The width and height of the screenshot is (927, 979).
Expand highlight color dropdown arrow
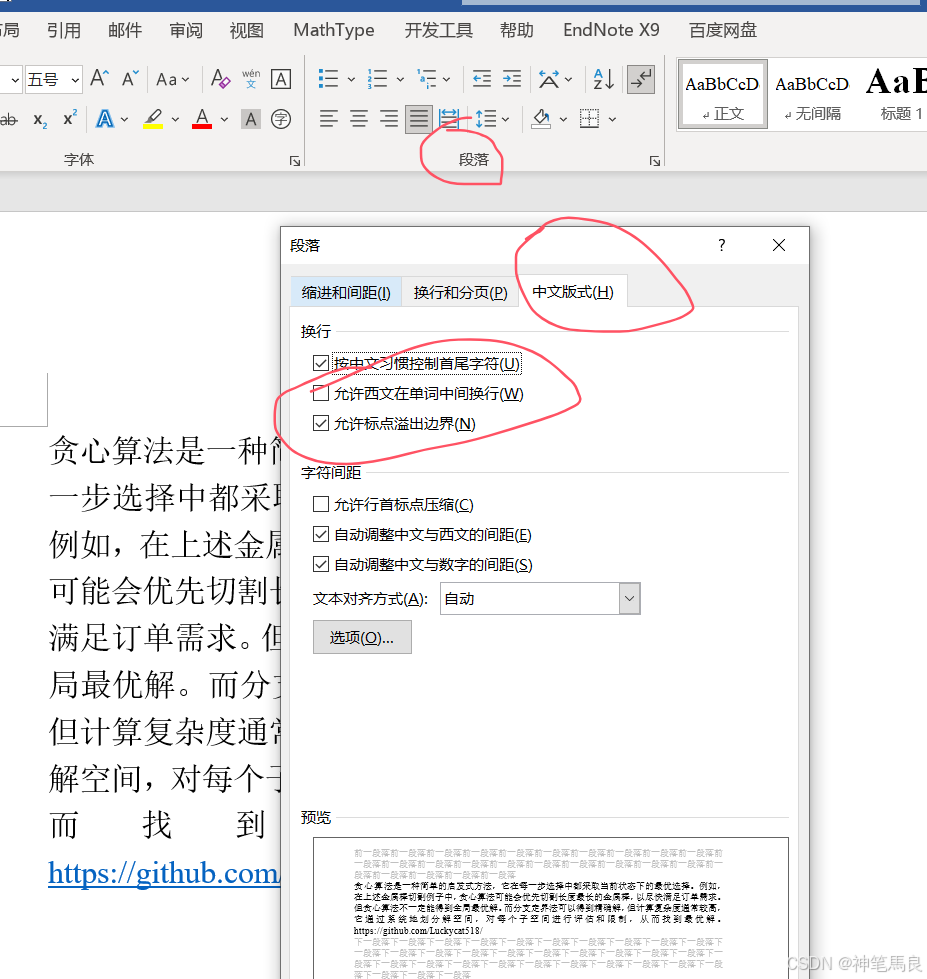click(x=175, y=119)
